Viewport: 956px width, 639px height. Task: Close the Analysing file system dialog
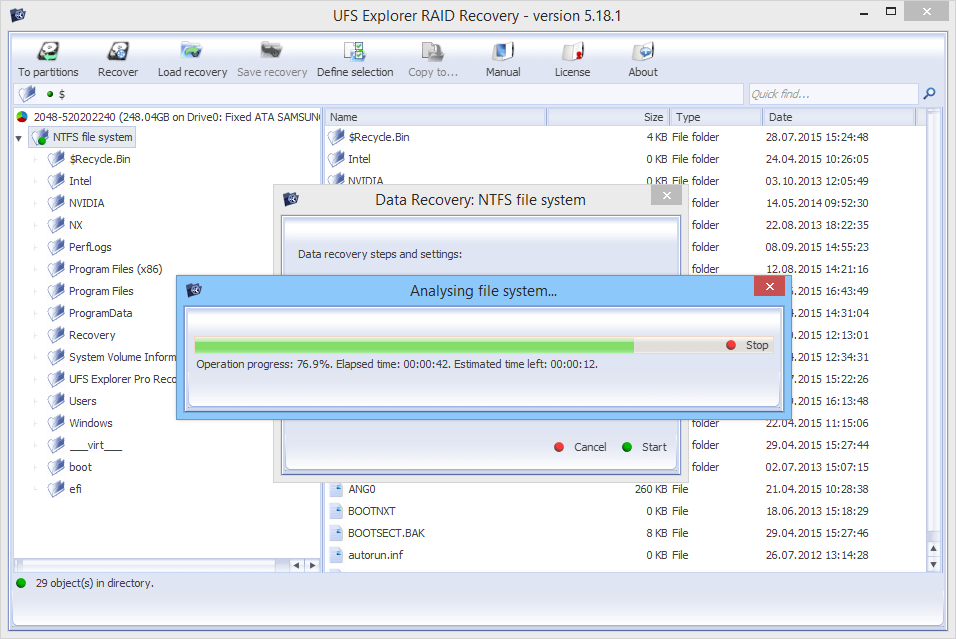coord(769,286)
